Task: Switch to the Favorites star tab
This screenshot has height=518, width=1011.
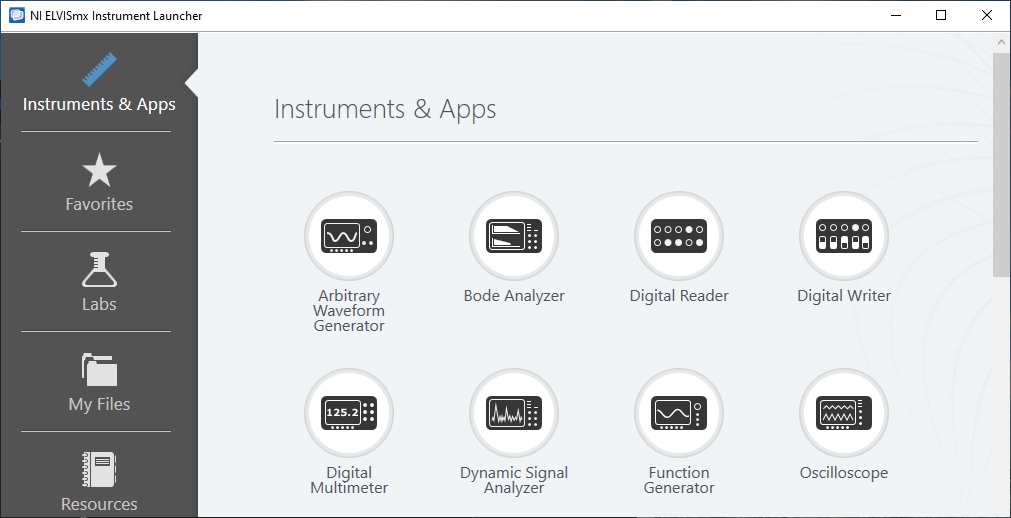Action: (99, 184)
